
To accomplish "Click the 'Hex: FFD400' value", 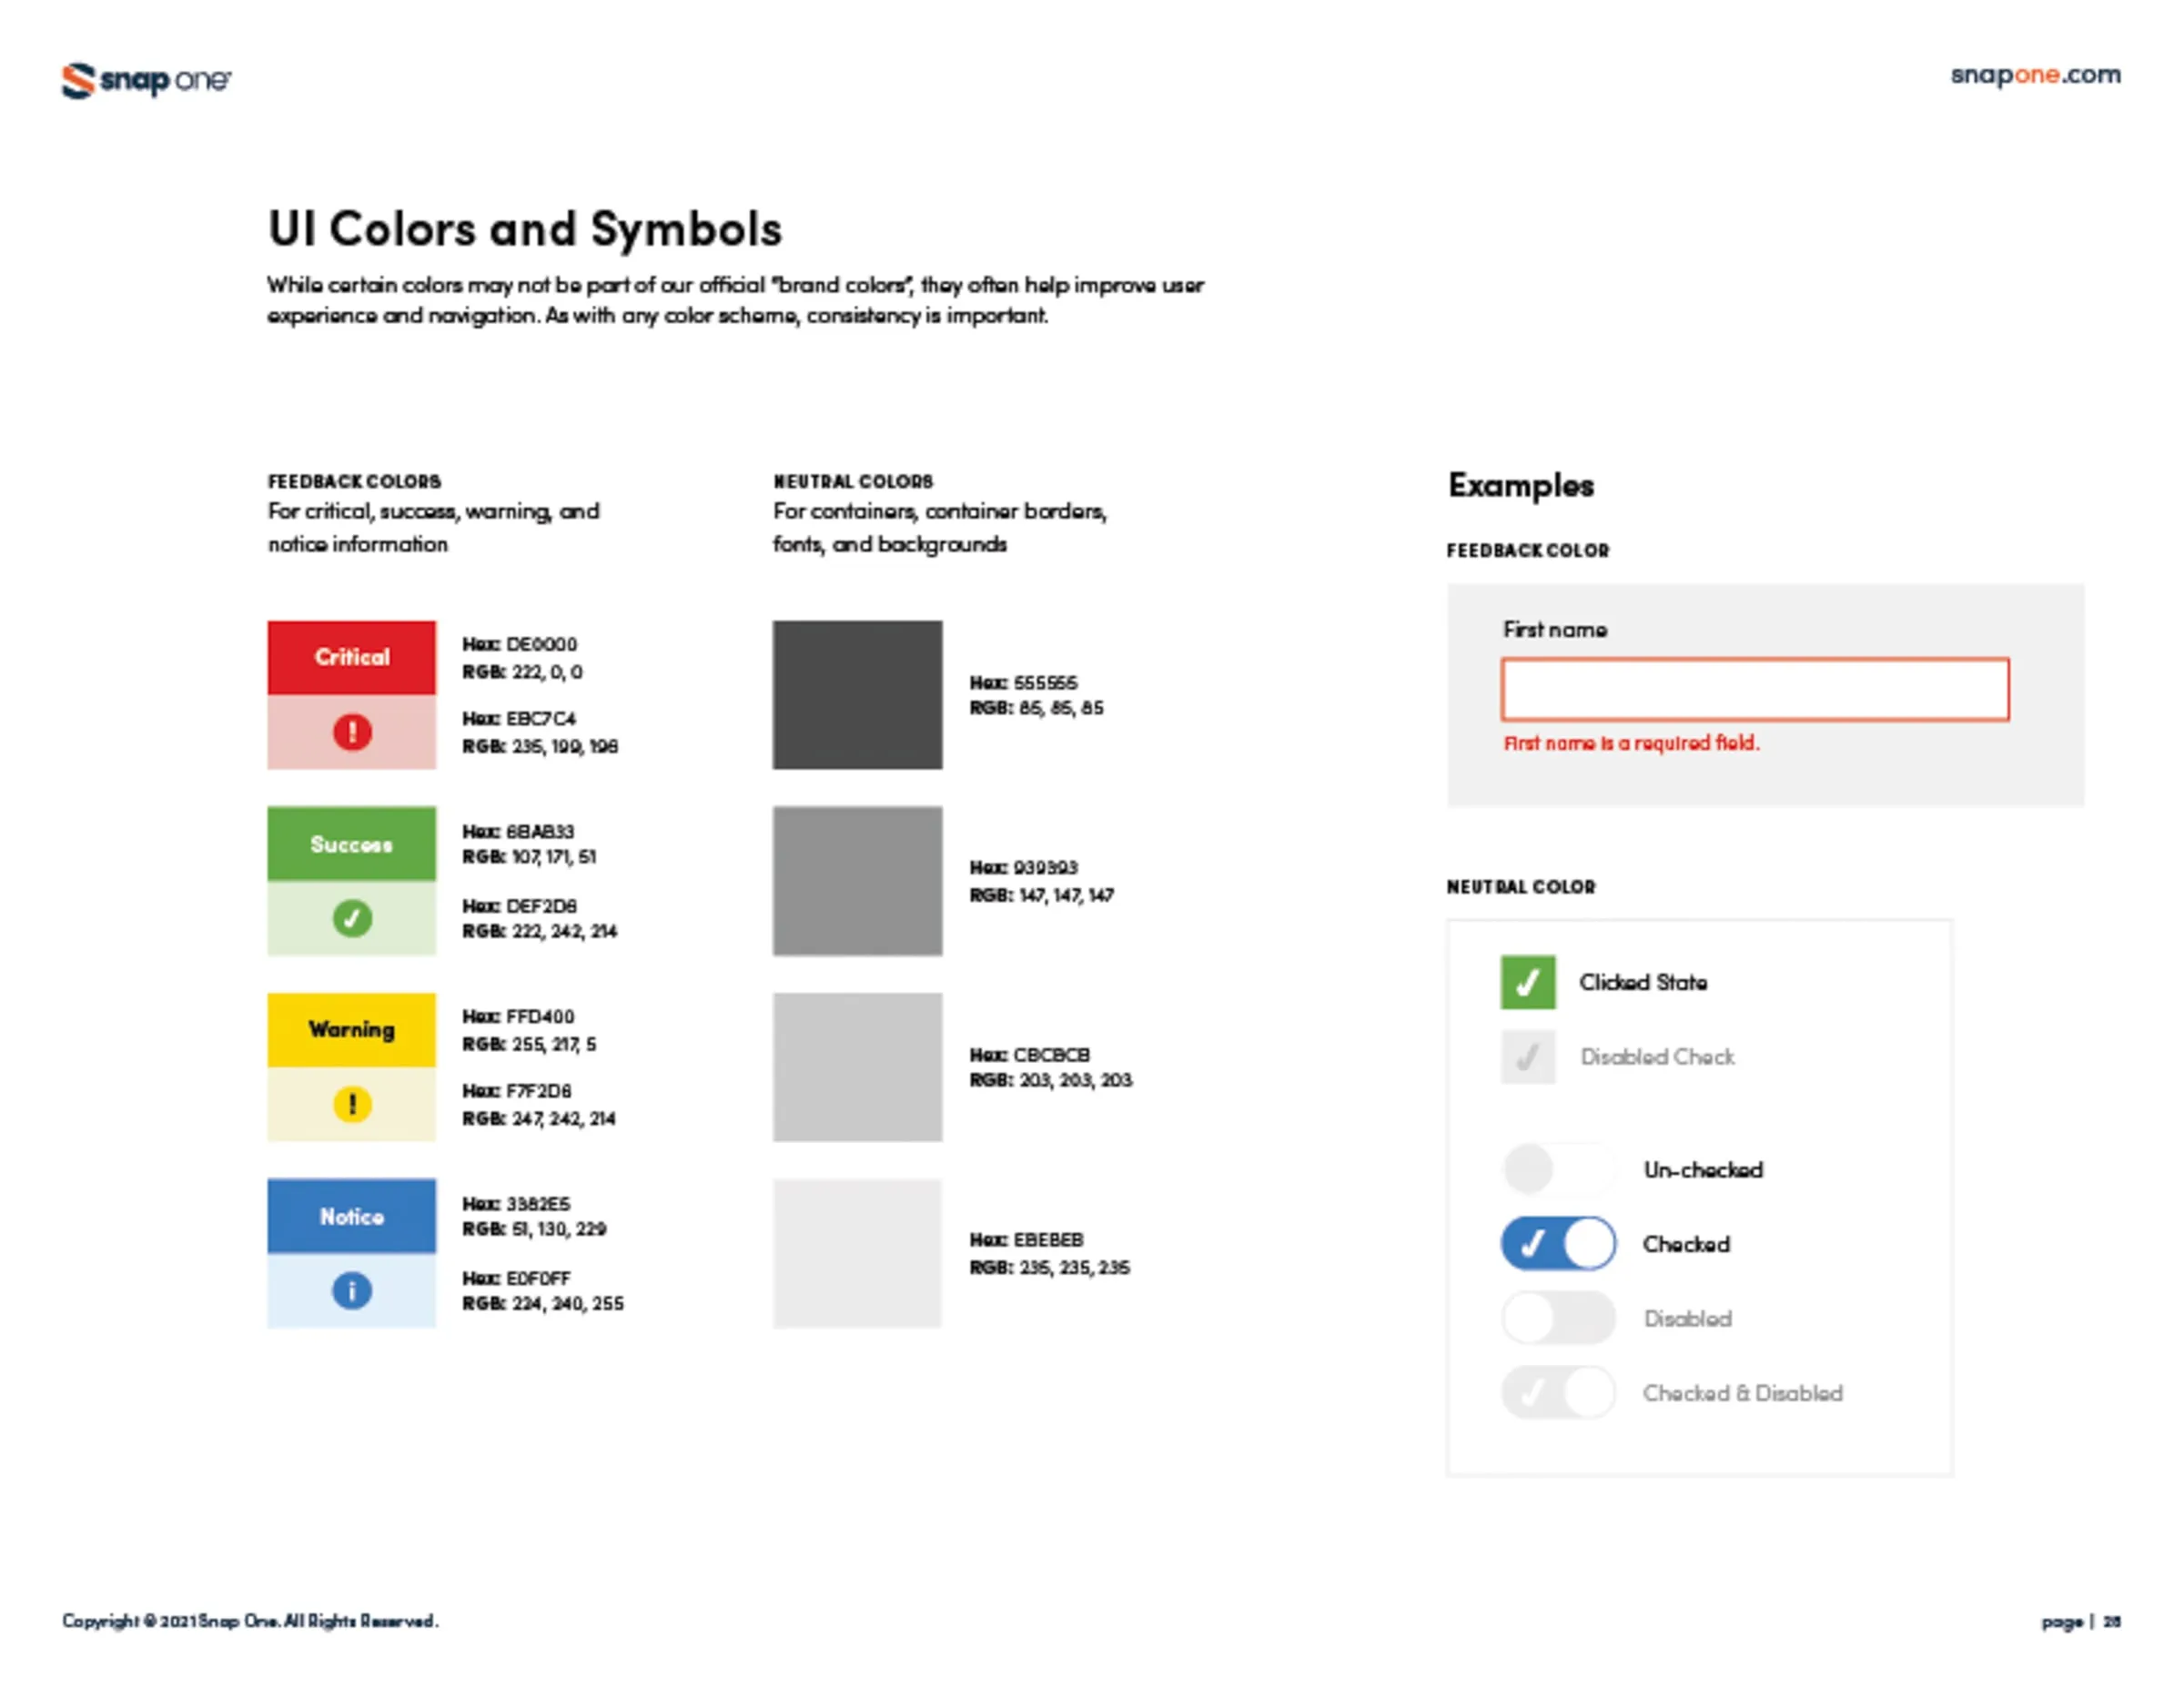I will (518, 1017).
